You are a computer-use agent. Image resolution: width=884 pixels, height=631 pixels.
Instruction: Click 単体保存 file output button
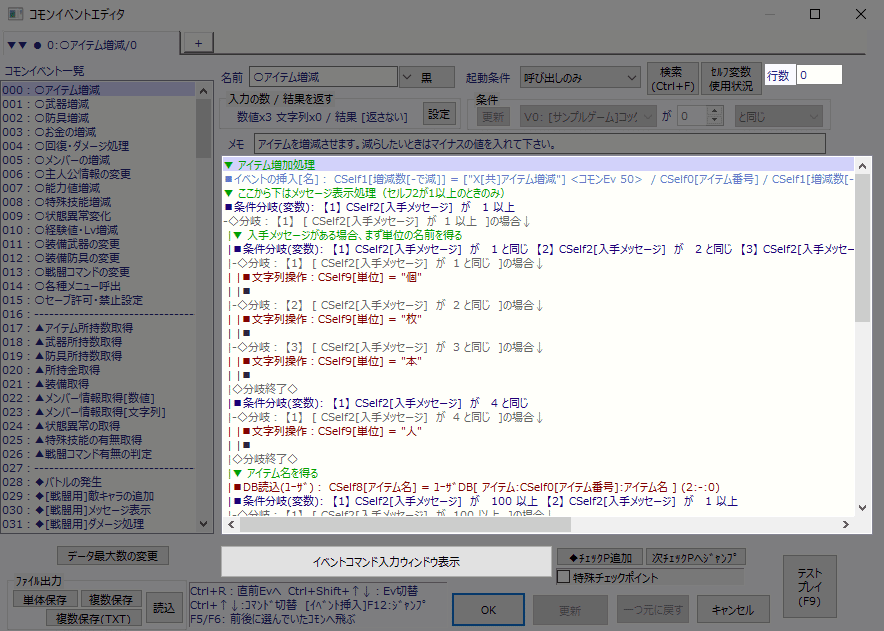45,599
